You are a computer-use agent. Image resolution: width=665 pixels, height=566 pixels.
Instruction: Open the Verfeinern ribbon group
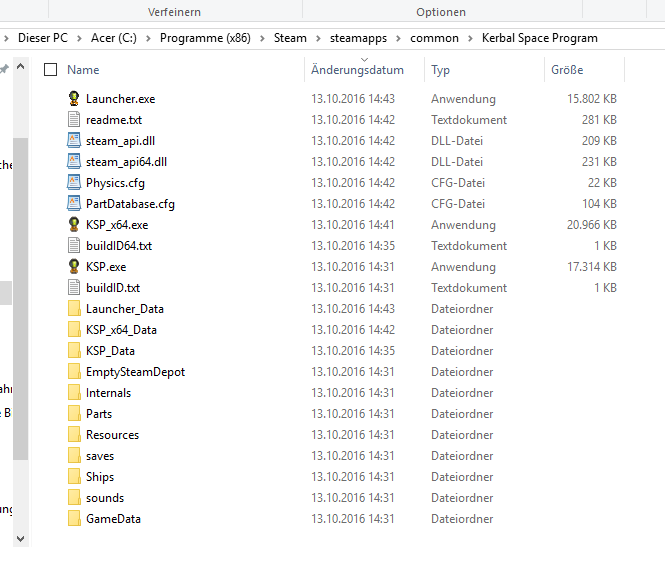(x=175, y=12)
